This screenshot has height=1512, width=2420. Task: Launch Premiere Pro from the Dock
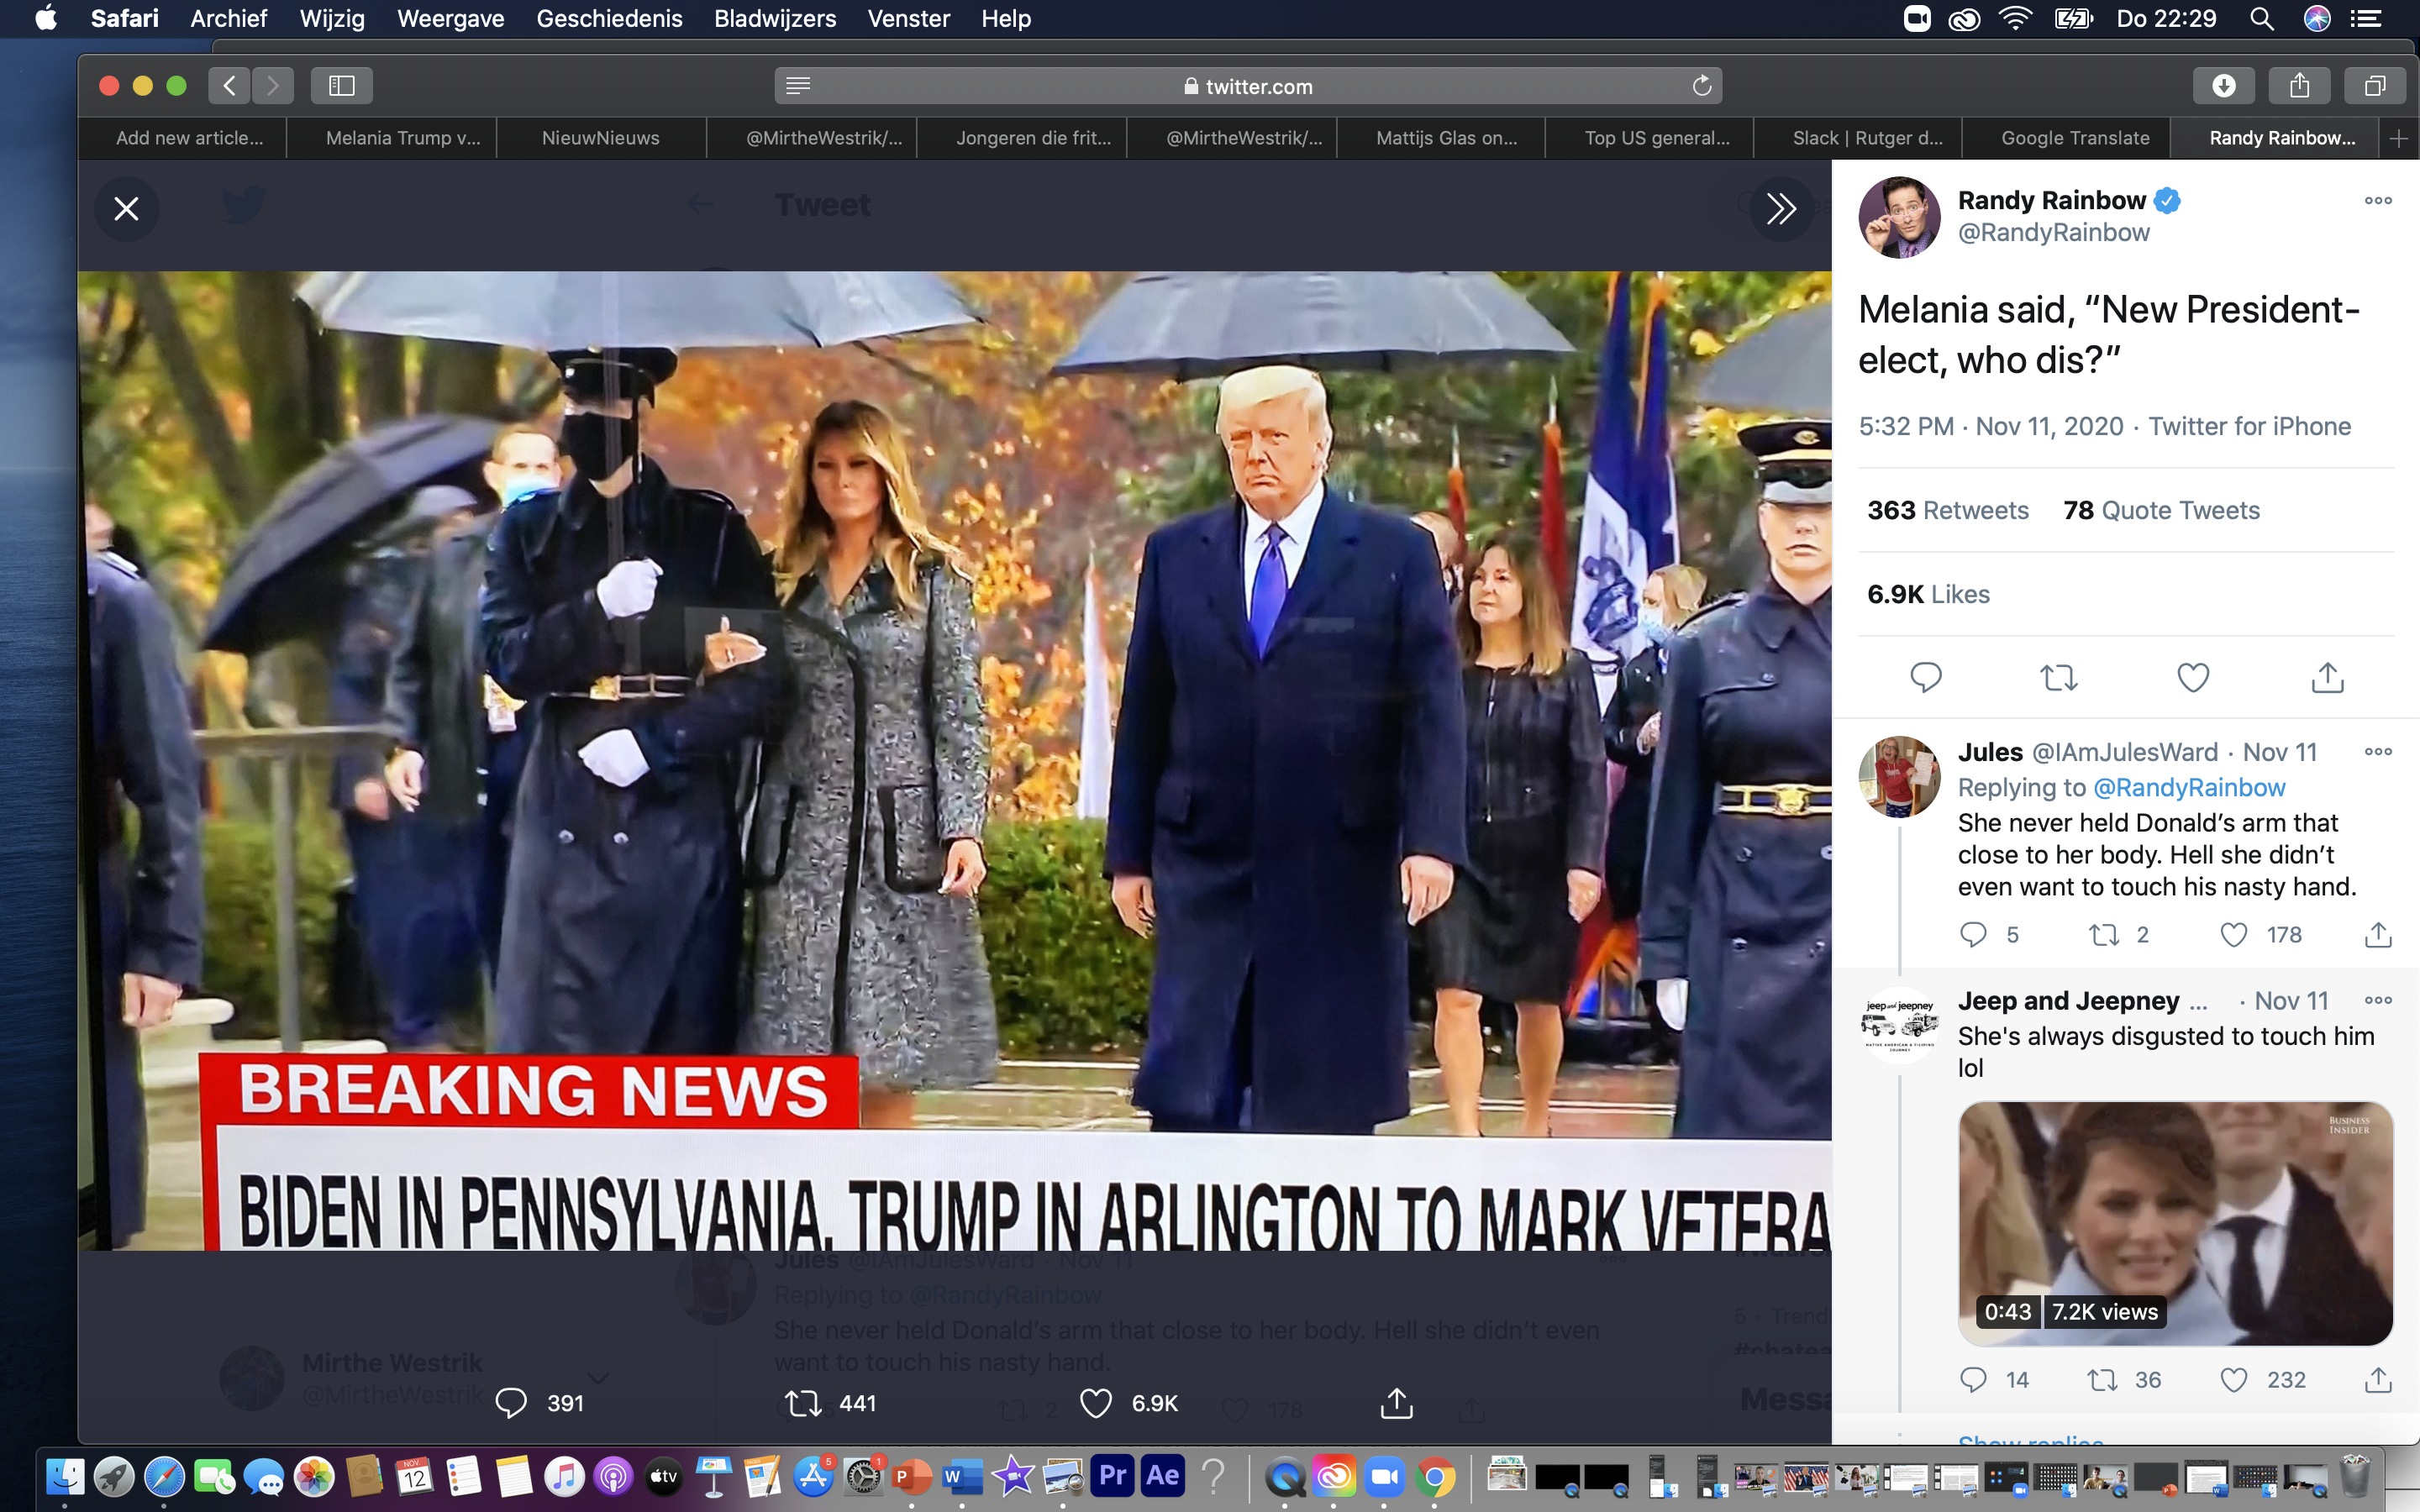[x=1113, y=1476]
